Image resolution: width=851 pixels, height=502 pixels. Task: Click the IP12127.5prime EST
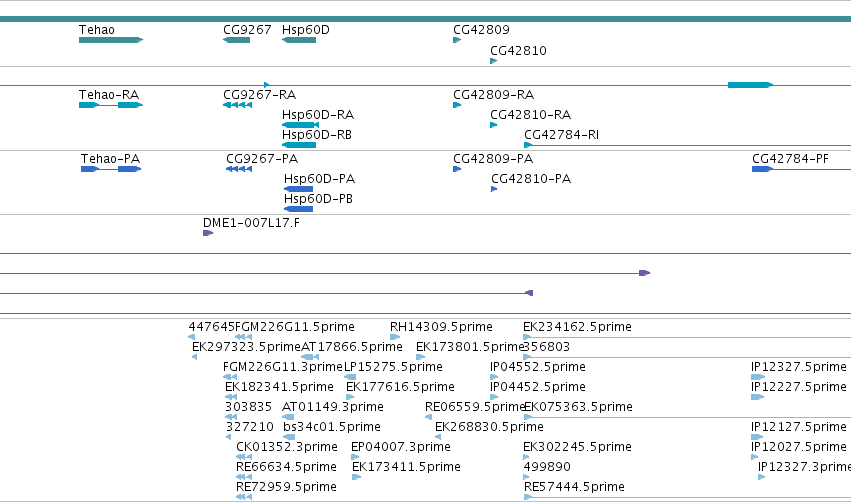tap(757, 437)
